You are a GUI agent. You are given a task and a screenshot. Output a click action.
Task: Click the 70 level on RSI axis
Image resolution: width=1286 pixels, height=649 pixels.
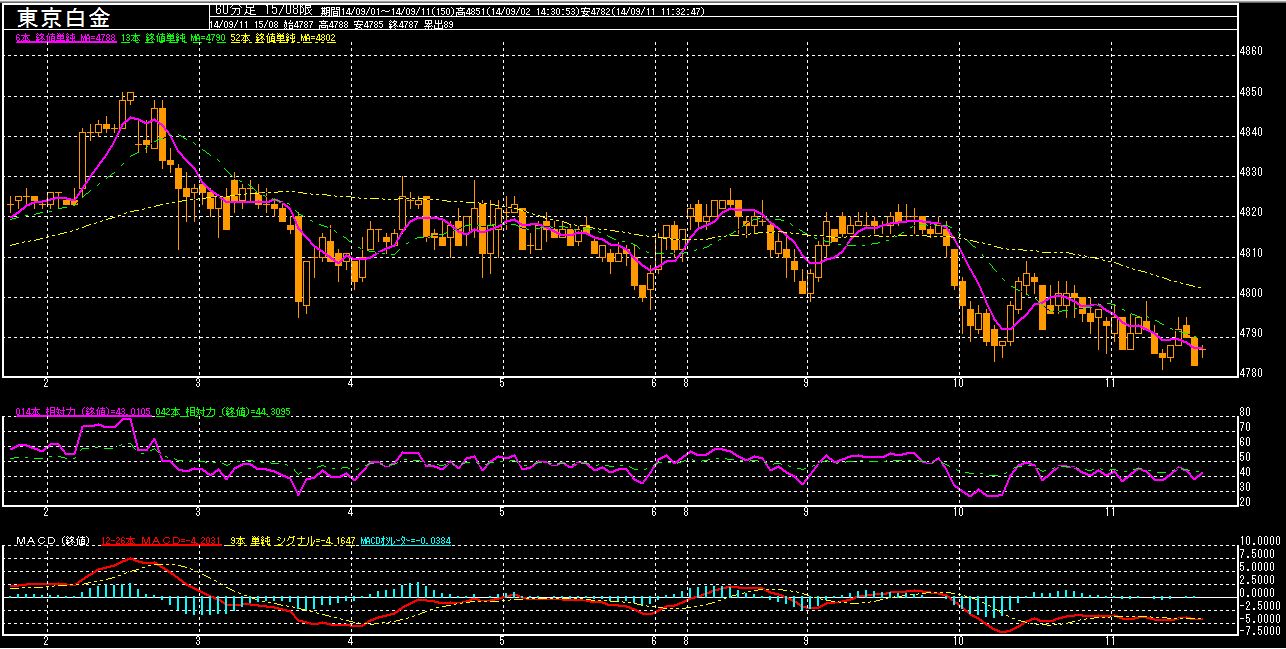(x=1245, y=426)
